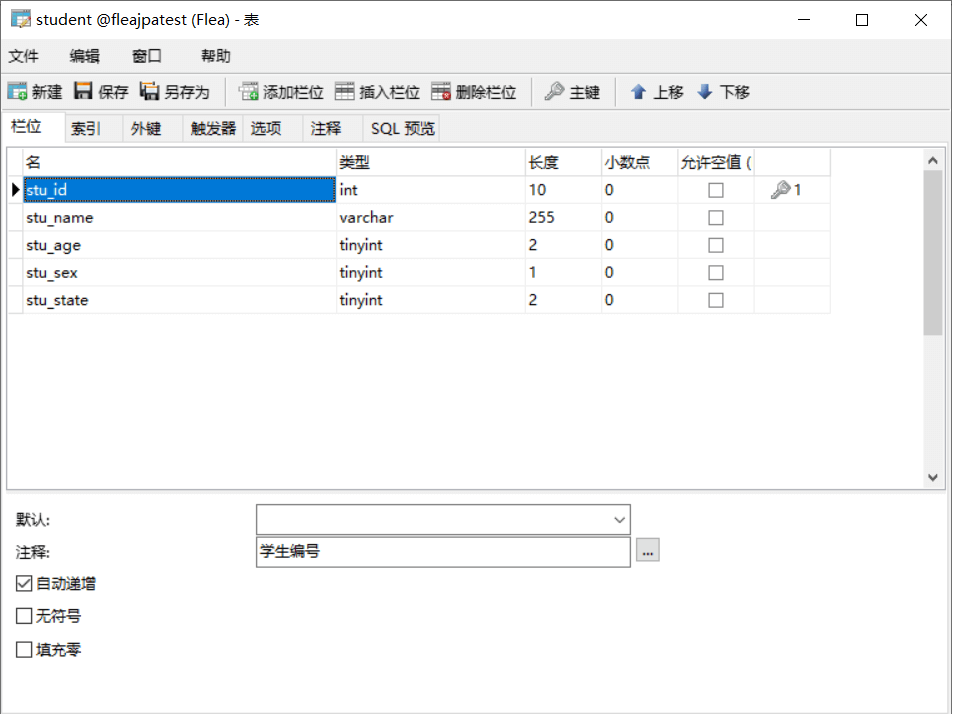
Task: Click the scrollbar down arrow in field list
Action: [x=933, y=478]
